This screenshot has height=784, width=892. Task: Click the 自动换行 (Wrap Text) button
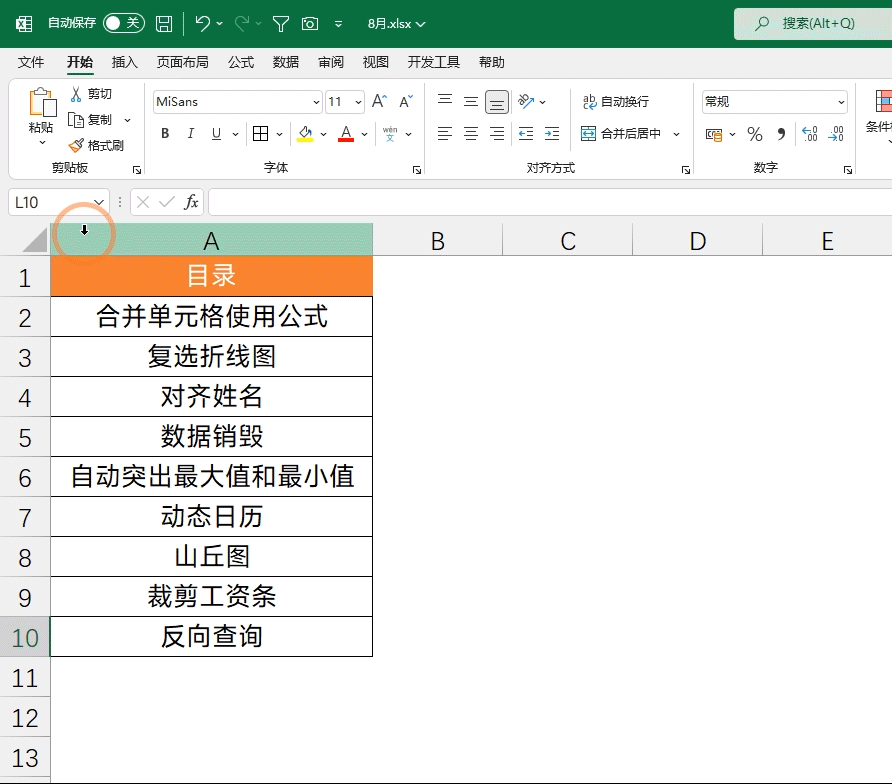click(x=616, y=102)
